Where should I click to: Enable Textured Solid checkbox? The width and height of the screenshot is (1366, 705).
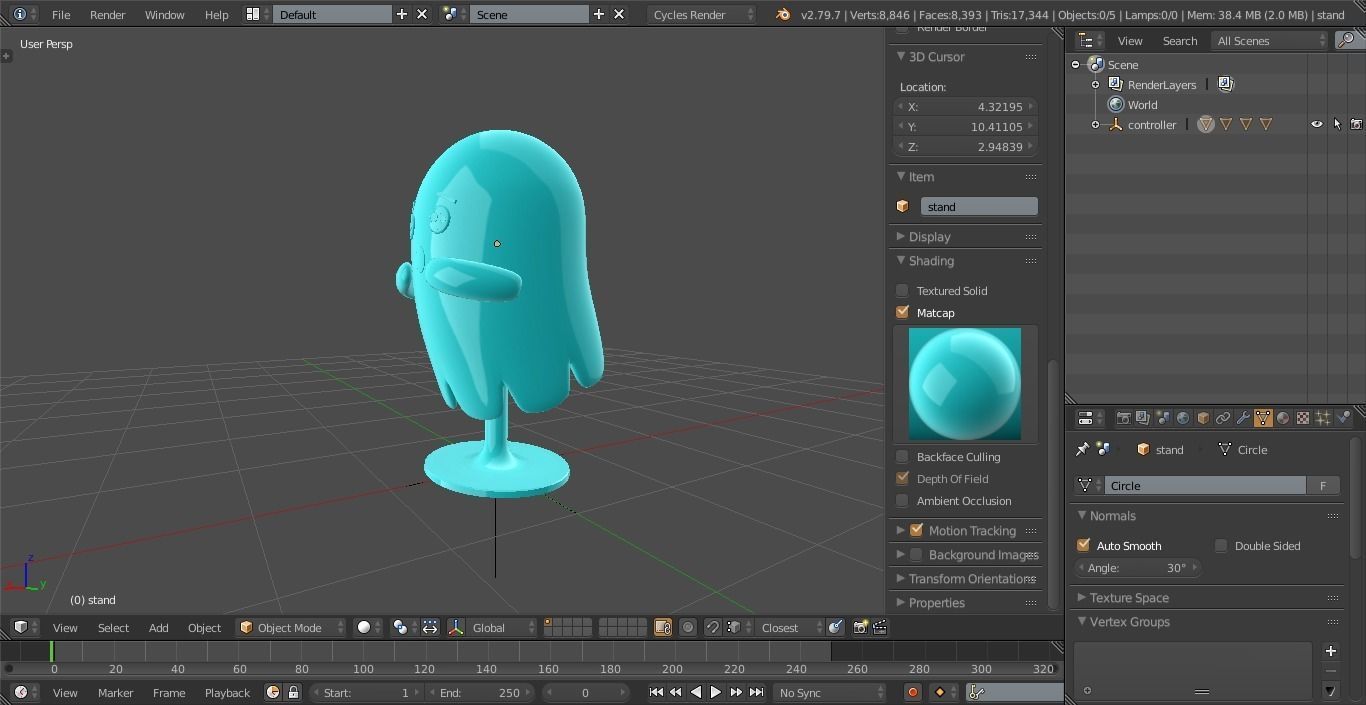pyautogui.click(x=903, y=291)
